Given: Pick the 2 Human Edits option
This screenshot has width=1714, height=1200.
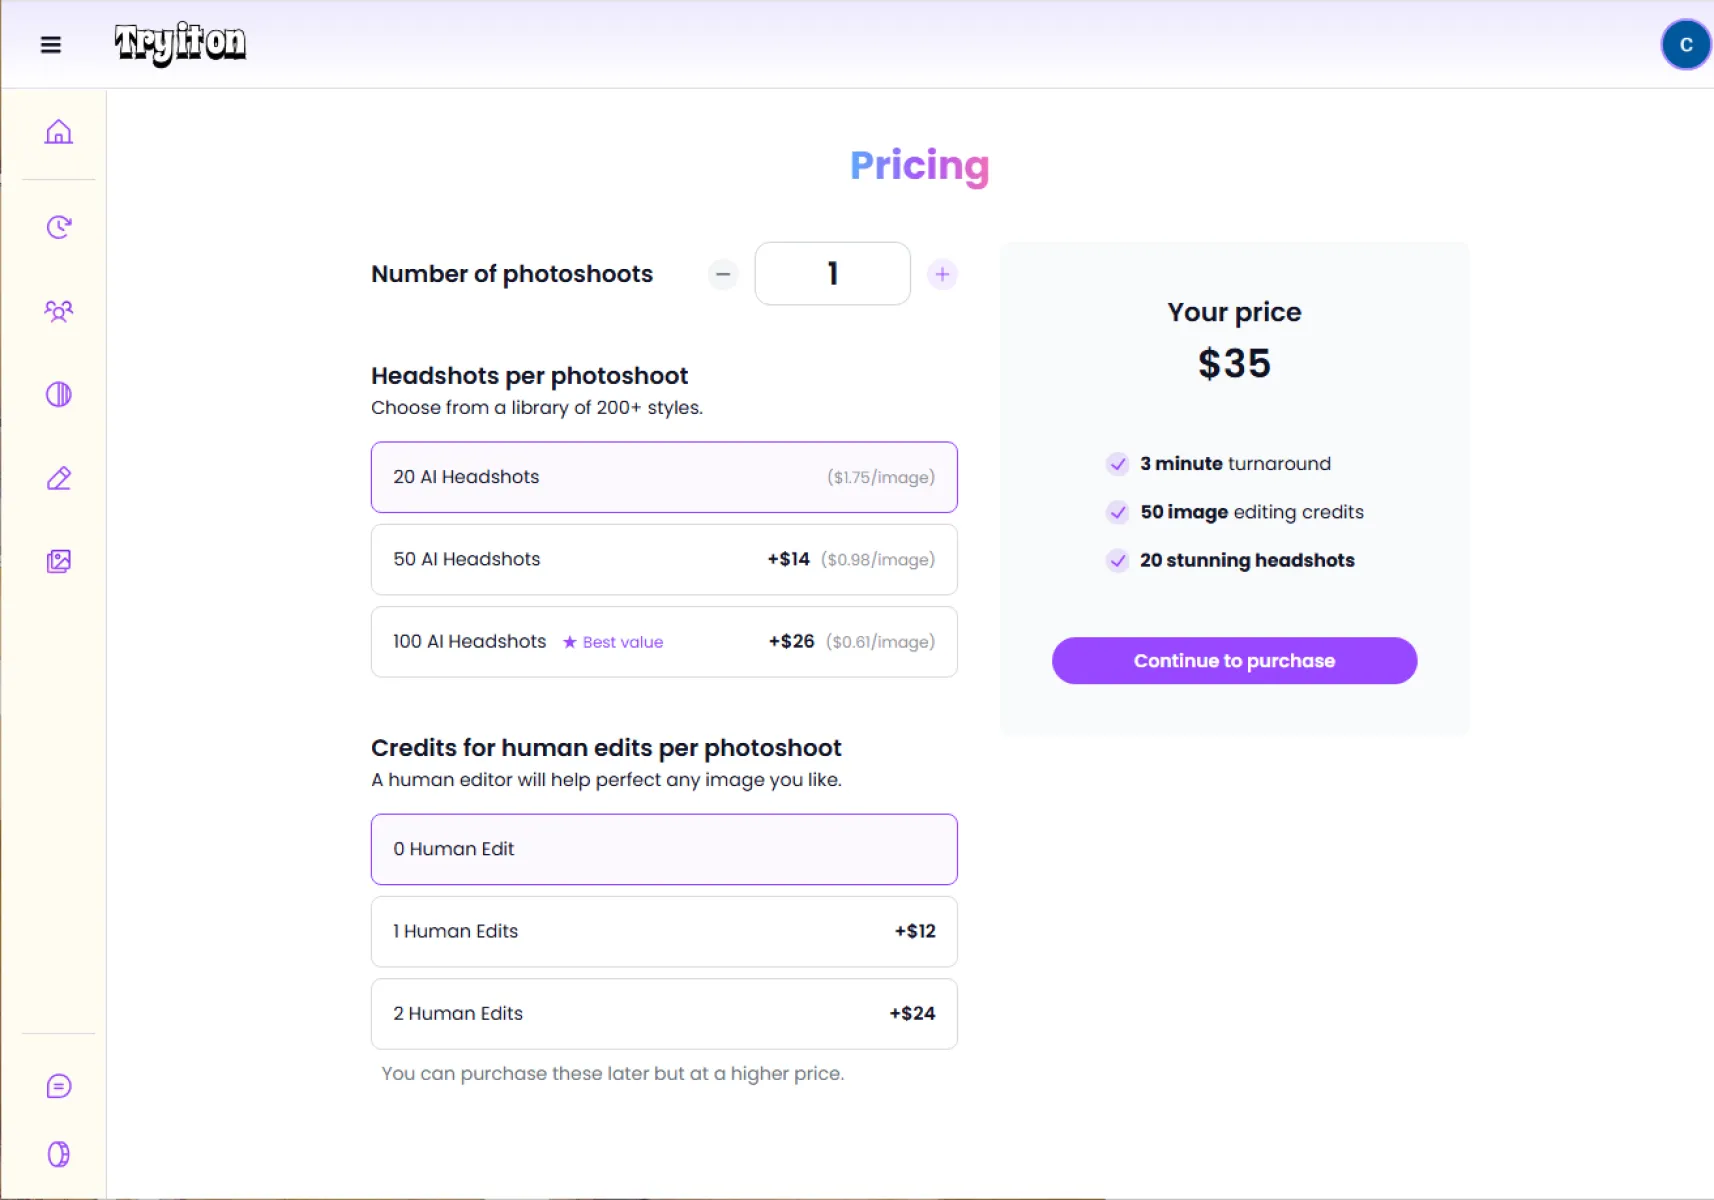Looking at the screenshot, I should pos(664,1013).
